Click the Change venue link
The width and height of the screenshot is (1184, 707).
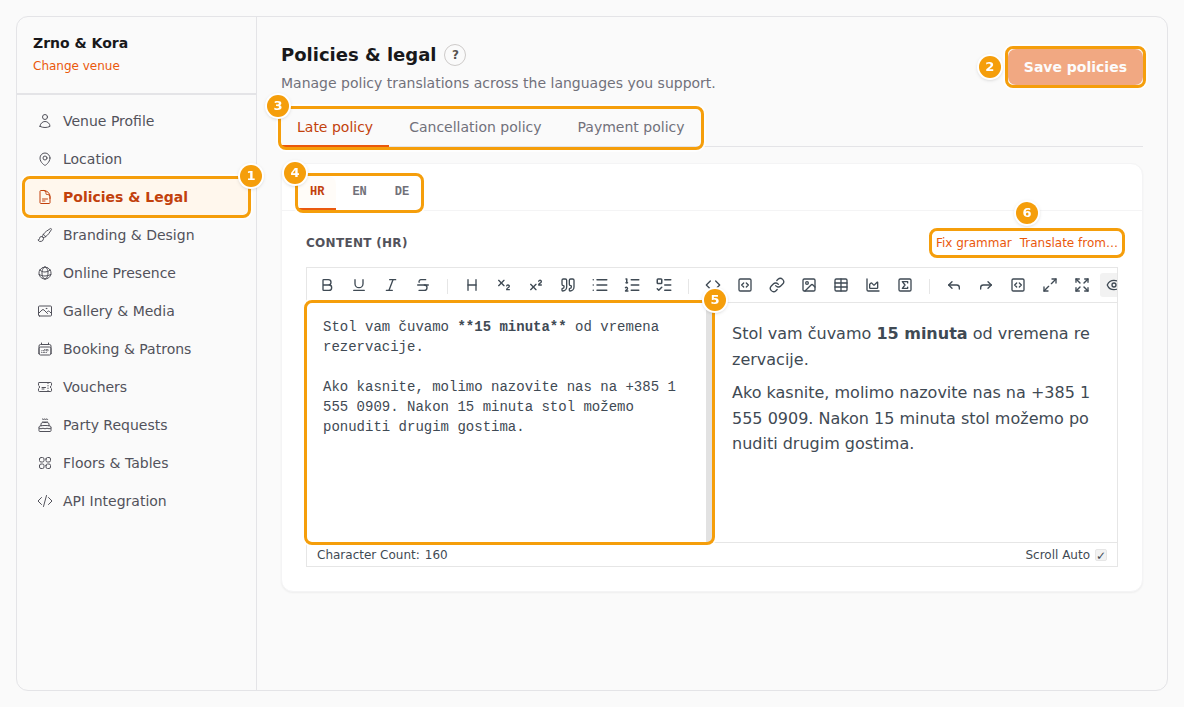click(76, 66)
